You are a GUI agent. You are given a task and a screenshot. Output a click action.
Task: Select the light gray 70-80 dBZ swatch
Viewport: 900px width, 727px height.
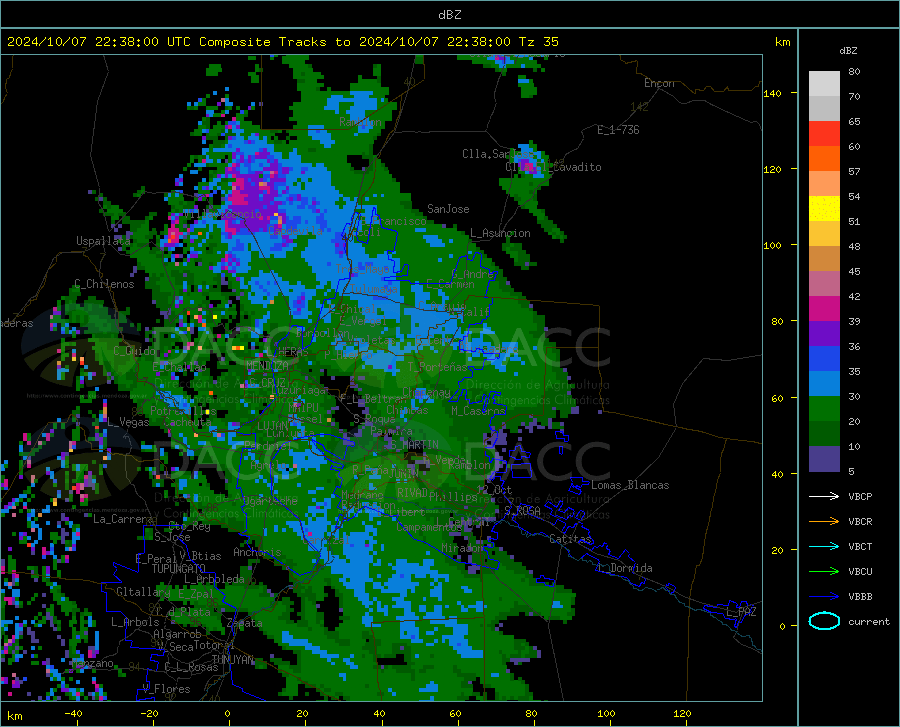824,84
